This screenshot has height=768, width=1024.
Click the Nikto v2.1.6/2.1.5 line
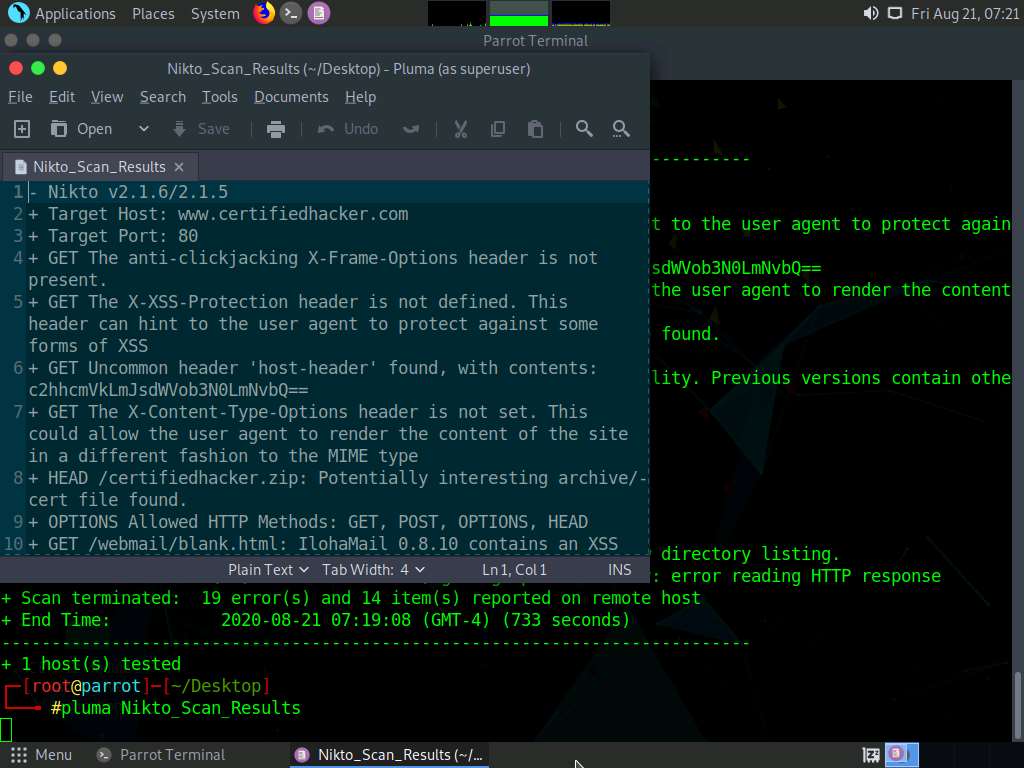[129, 192]
